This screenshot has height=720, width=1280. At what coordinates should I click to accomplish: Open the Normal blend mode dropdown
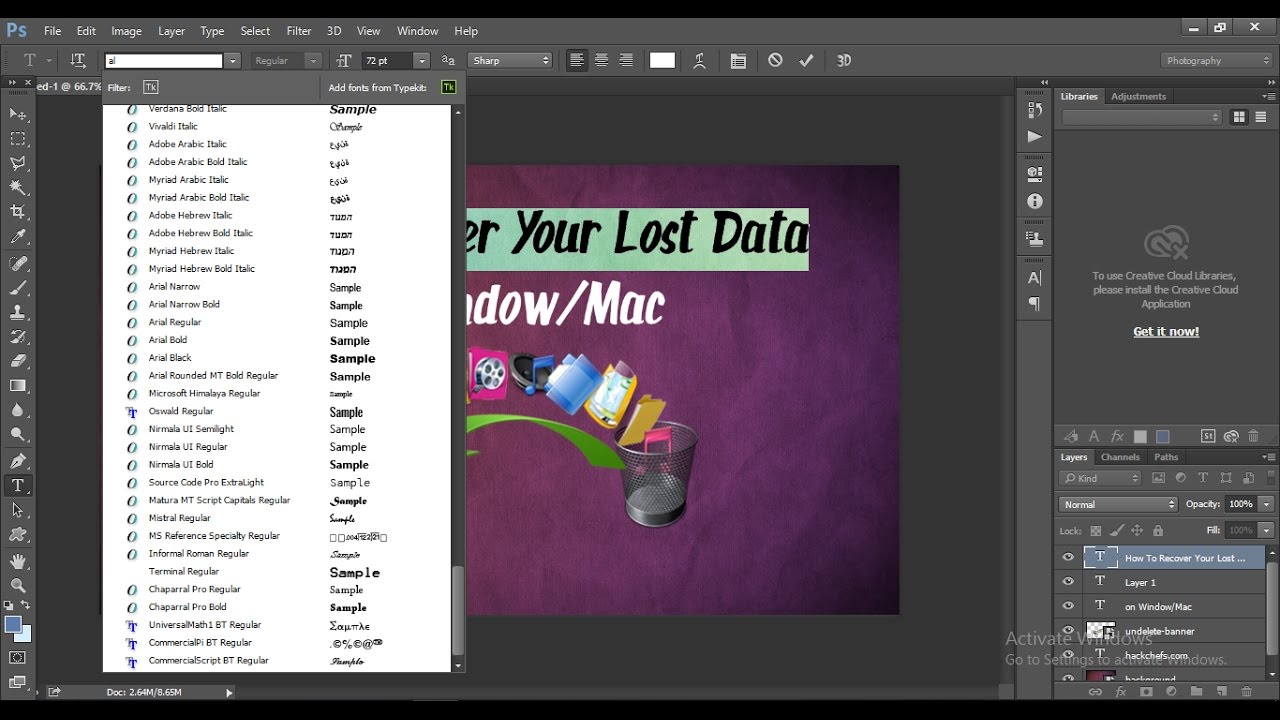[1118, 504]
